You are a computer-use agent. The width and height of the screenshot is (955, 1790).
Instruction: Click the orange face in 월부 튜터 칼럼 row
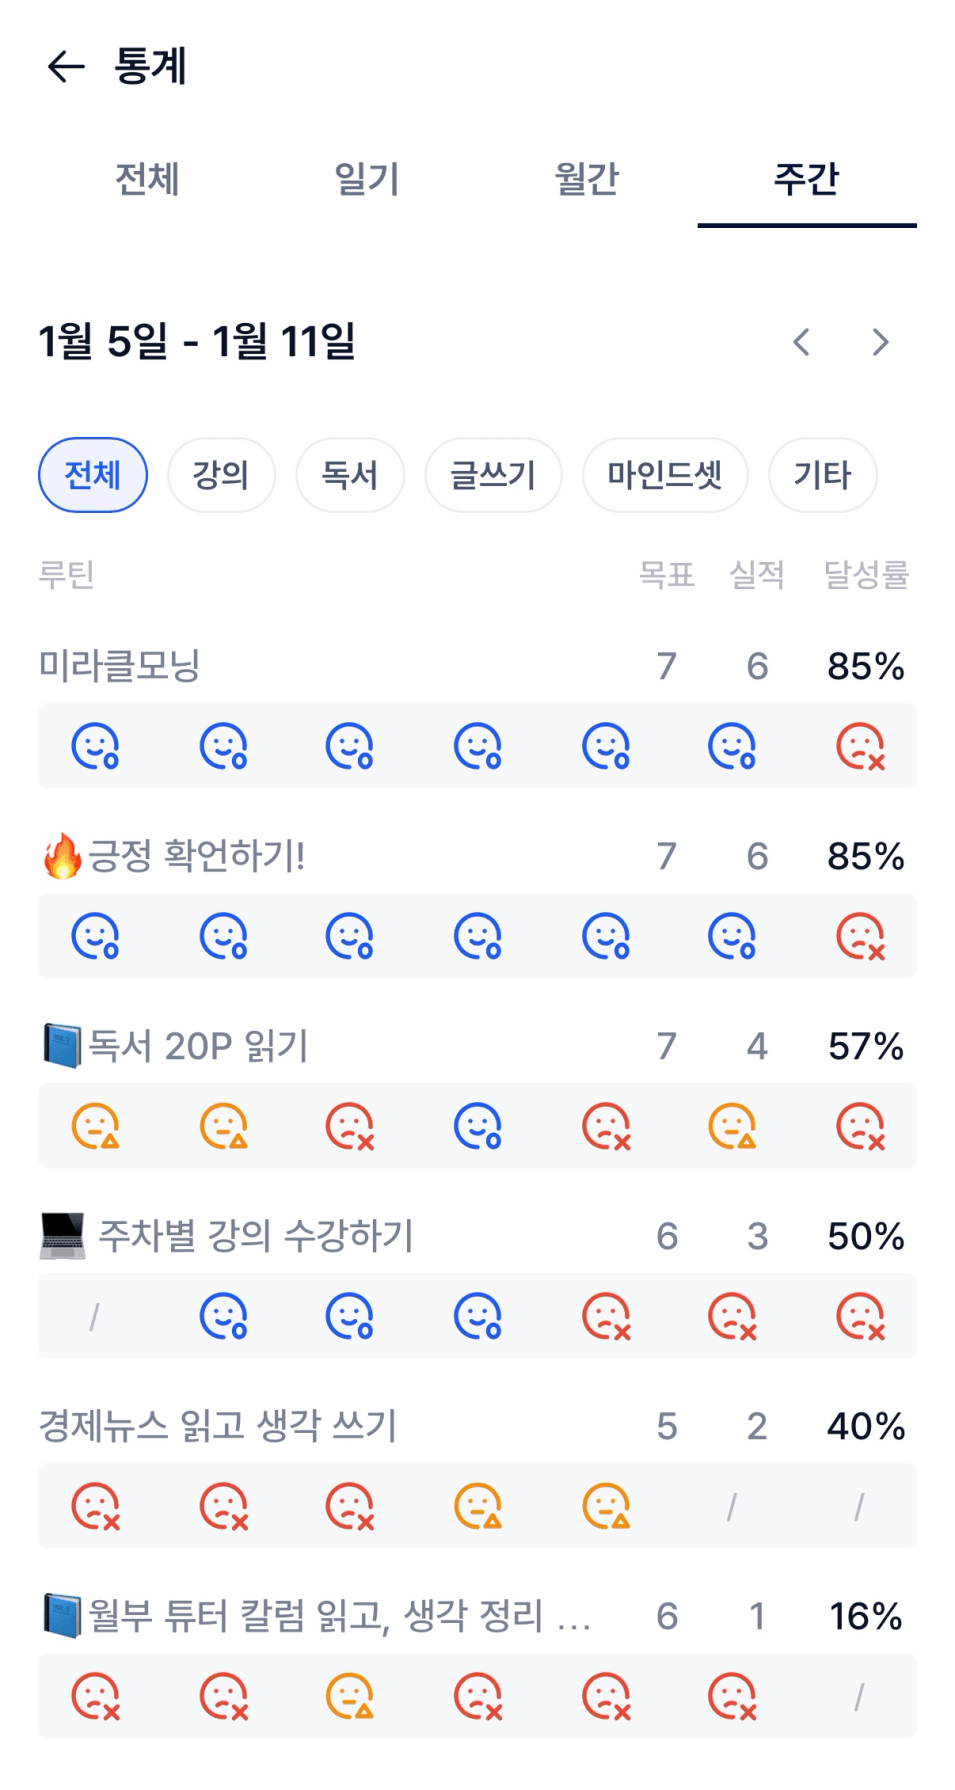pos(350,1696)
